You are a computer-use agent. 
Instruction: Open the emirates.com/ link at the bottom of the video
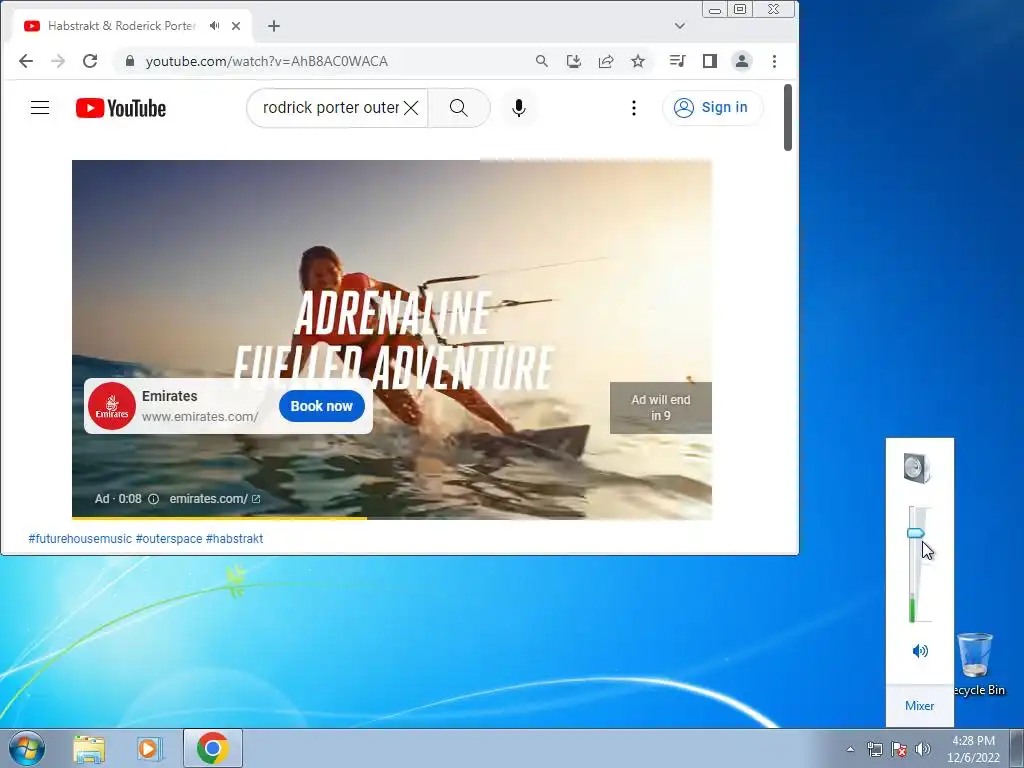pos(215,499)
